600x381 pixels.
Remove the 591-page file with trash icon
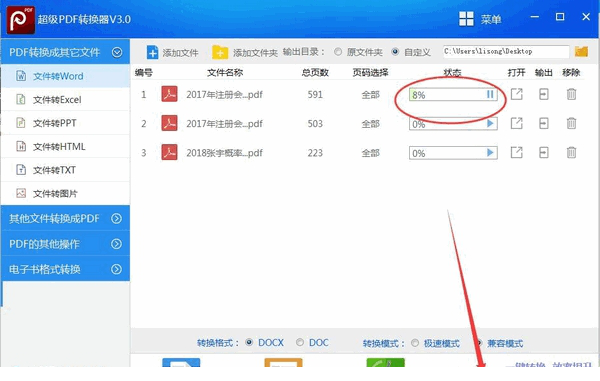point(571,94)
